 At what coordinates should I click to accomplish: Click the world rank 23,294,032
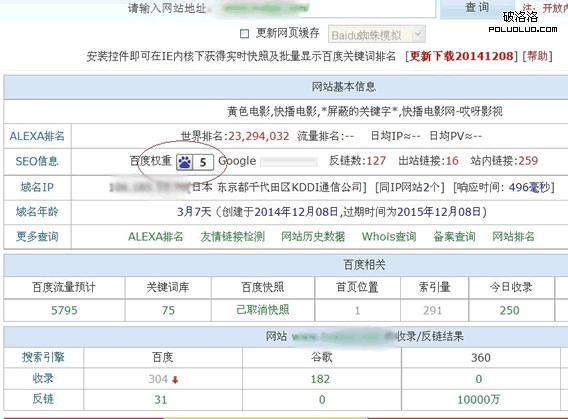(x=259, y=136)
